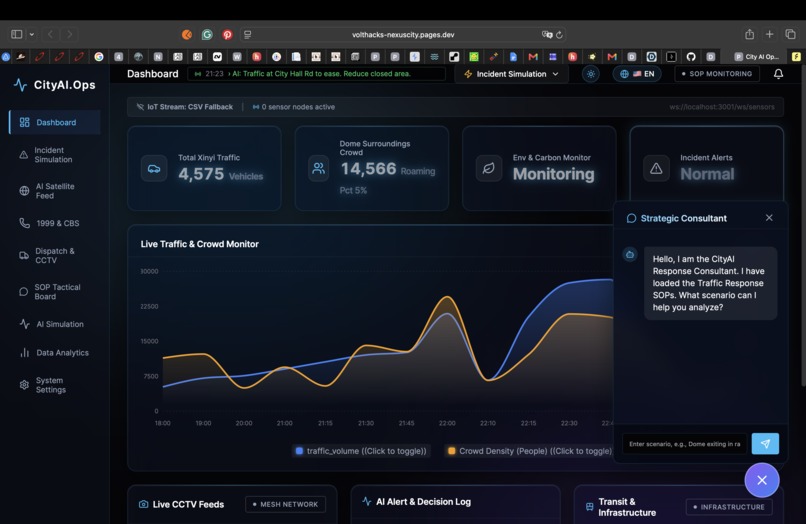Go back with Safari back arrow
Image resolution: width=806 pixels, height=524 pixels.
pyautogui.click(x=50, y=34)
